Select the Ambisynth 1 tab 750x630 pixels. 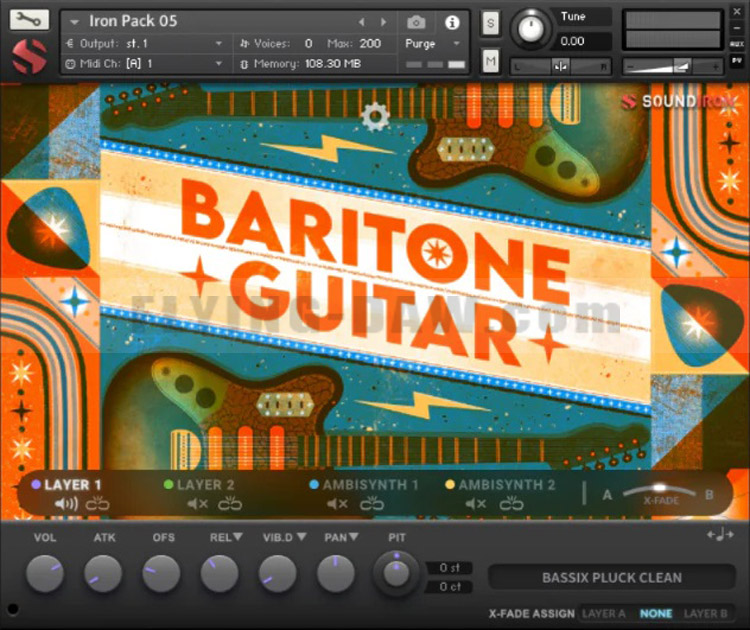click(369, 485)
